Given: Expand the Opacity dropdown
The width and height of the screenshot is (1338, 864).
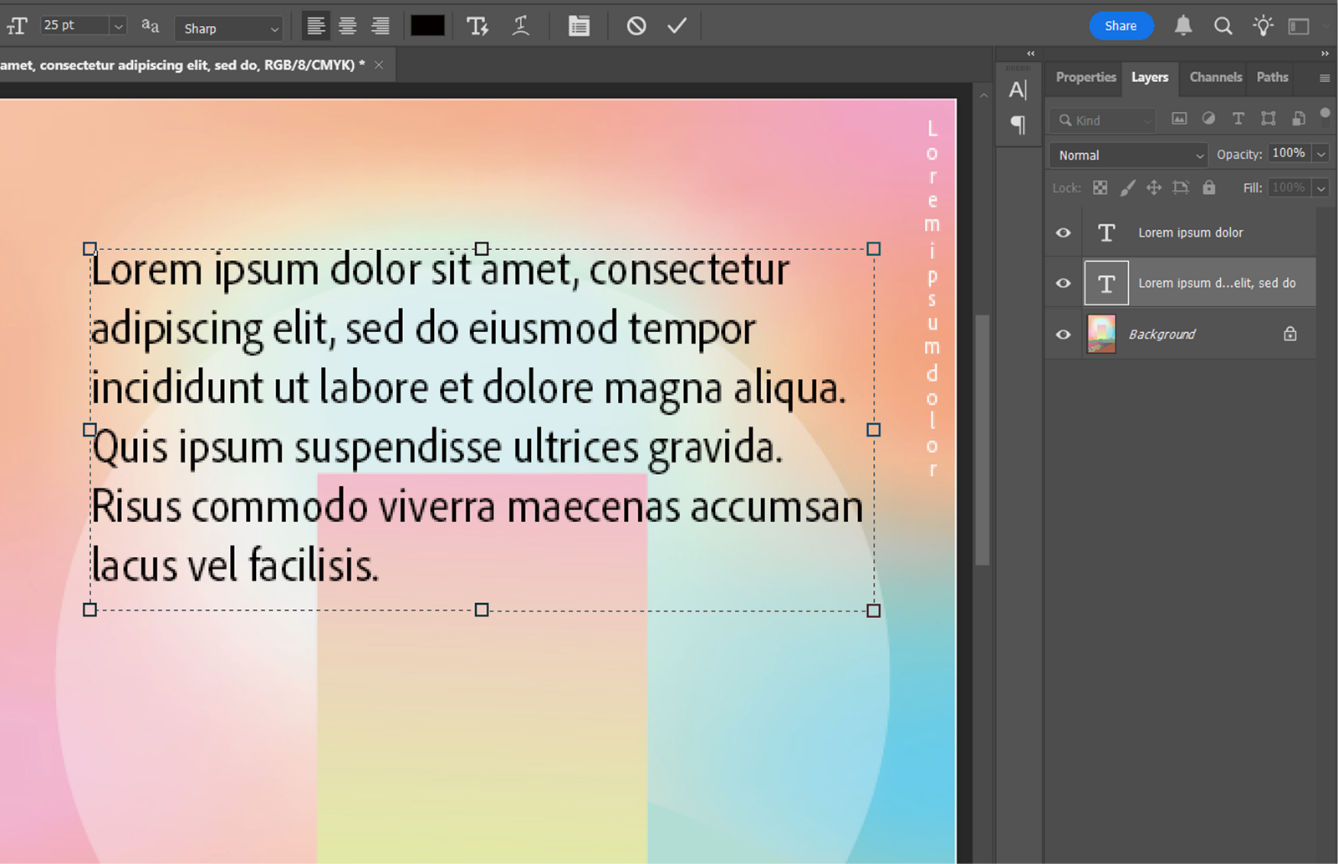Looking at the screenshot, I should (x=1320, y=153).
